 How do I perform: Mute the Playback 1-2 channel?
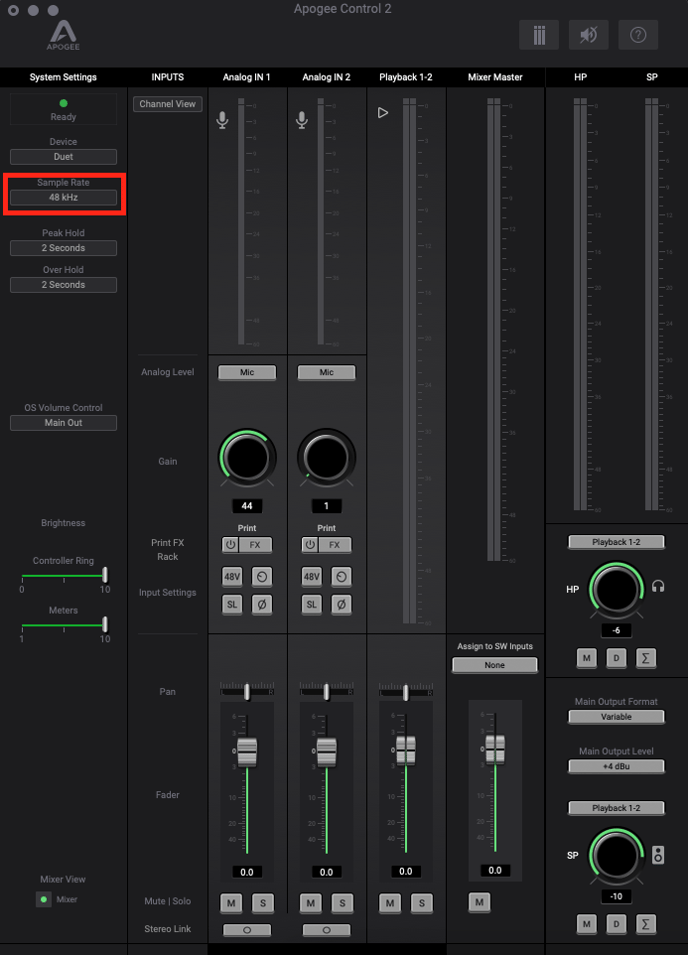click(390, 903)
